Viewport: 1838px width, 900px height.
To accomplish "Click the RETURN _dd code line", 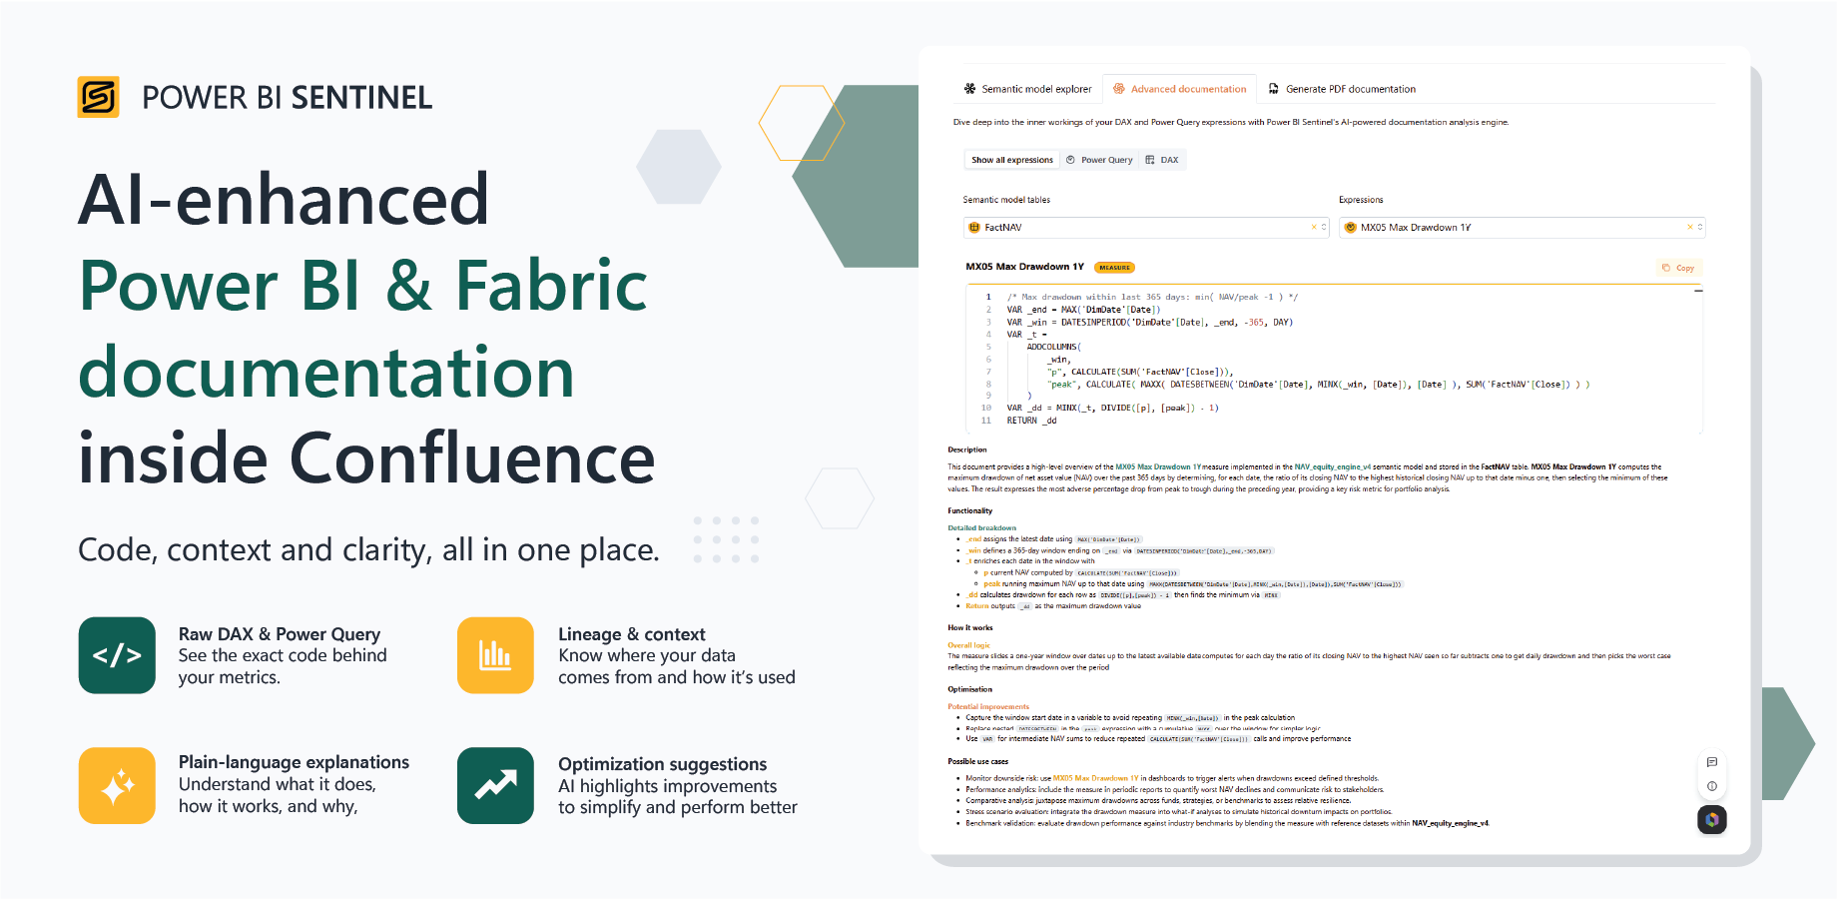I will [1031, 421].
